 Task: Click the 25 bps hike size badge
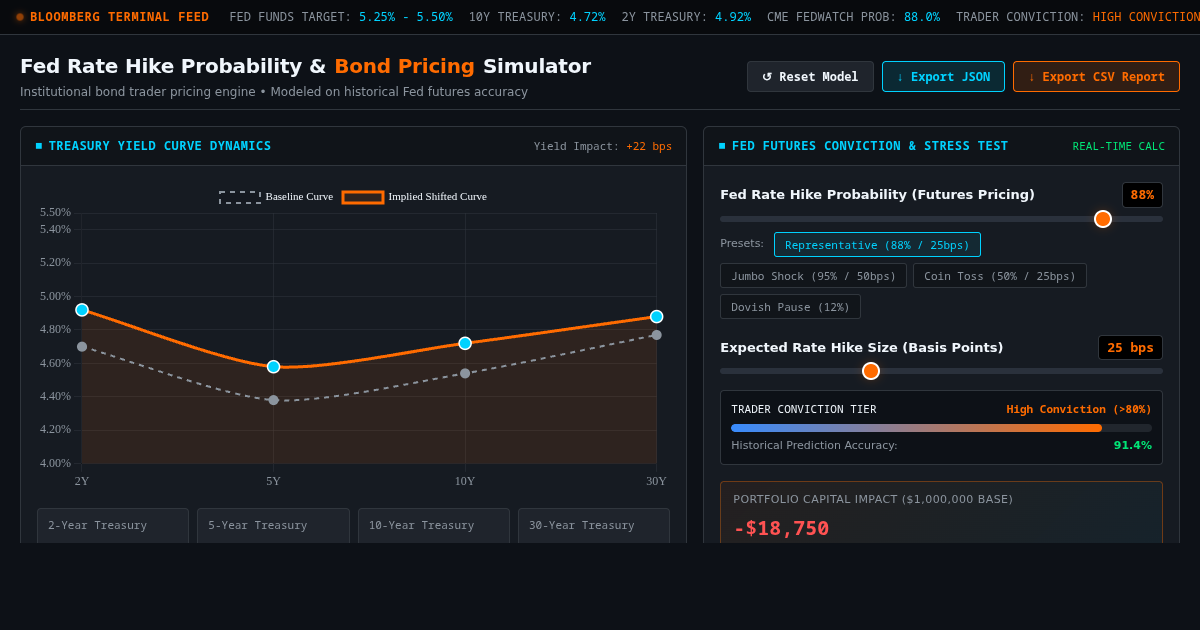[x=1130, y=348]
